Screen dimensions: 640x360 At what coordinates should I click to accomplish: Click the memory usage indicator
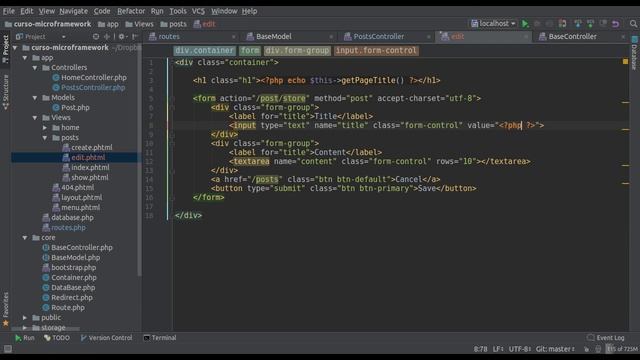tap(622, 349)
